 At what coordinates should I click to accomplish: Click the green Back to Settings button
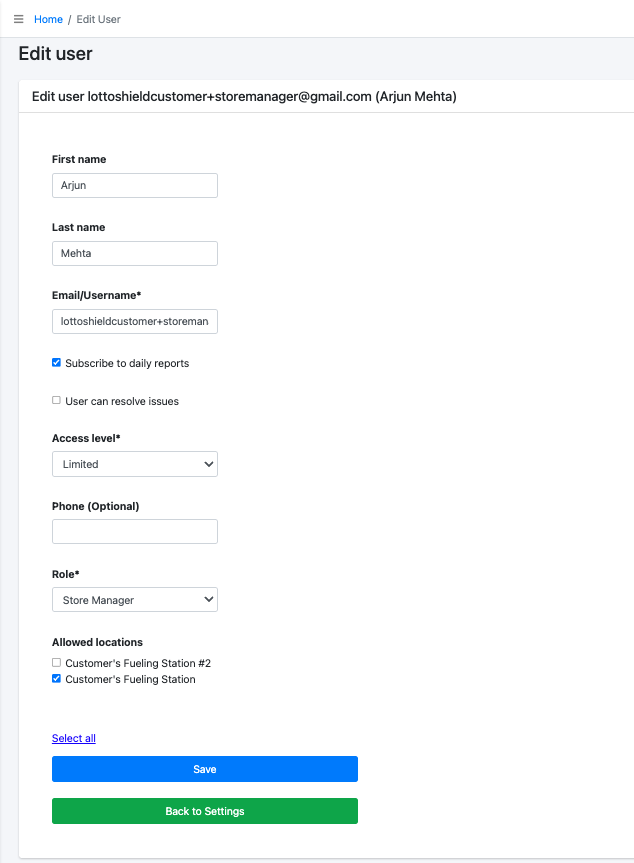pyautogui.click(x=204, y=811)
